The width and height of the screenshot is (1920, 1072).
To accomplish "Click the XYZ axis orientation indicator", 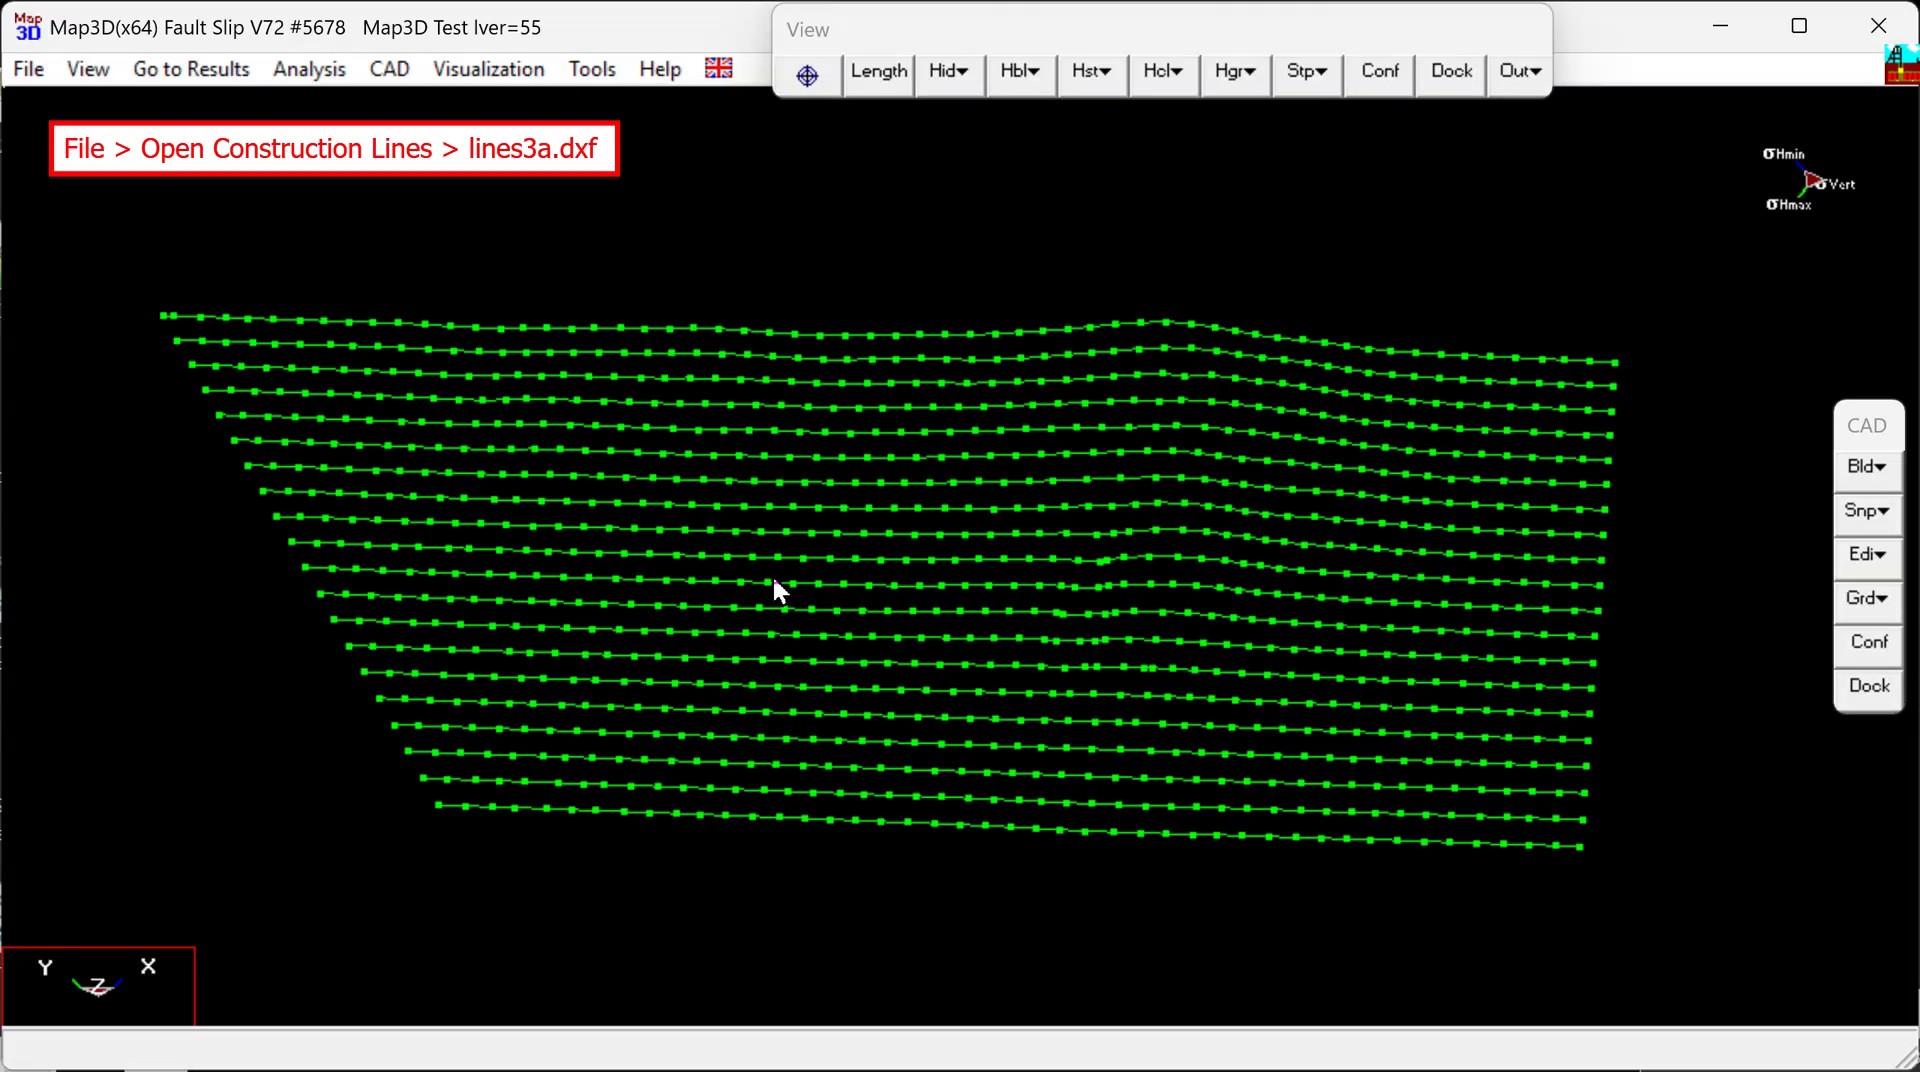I will click(98, 985).
